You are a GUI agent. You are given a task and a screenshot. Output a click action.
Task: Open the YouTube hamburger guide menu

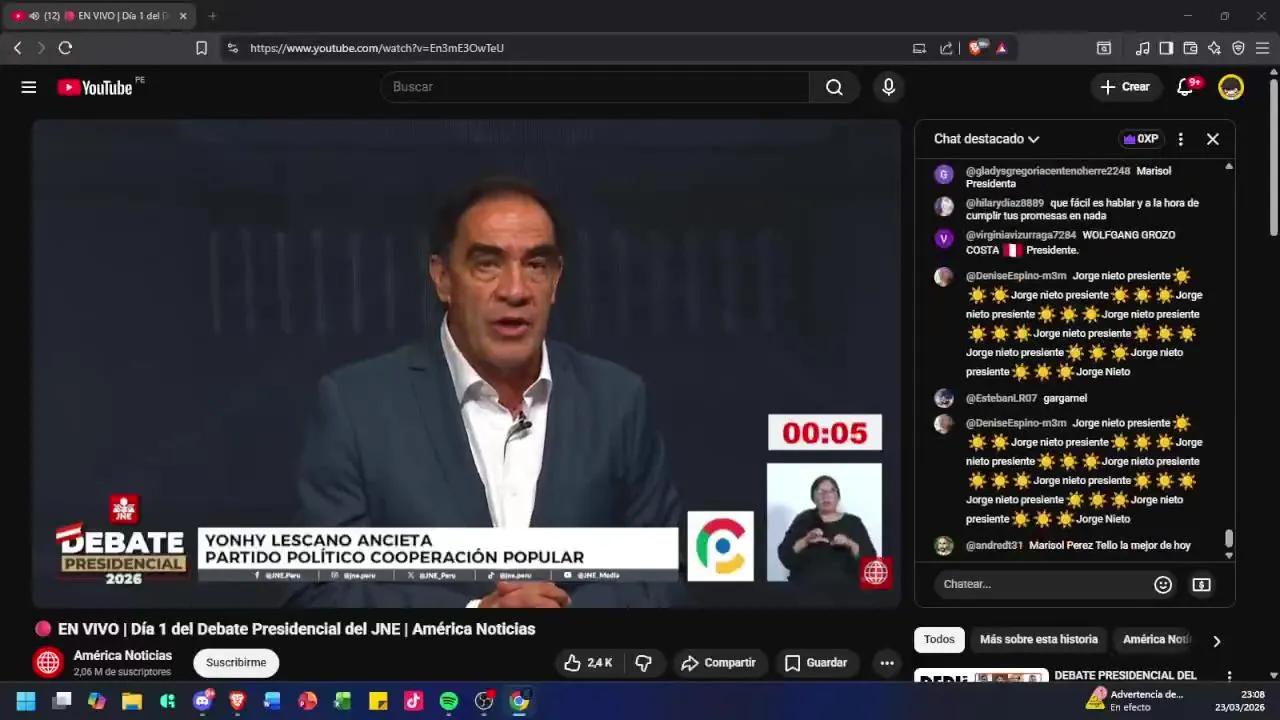coord(29,87)
